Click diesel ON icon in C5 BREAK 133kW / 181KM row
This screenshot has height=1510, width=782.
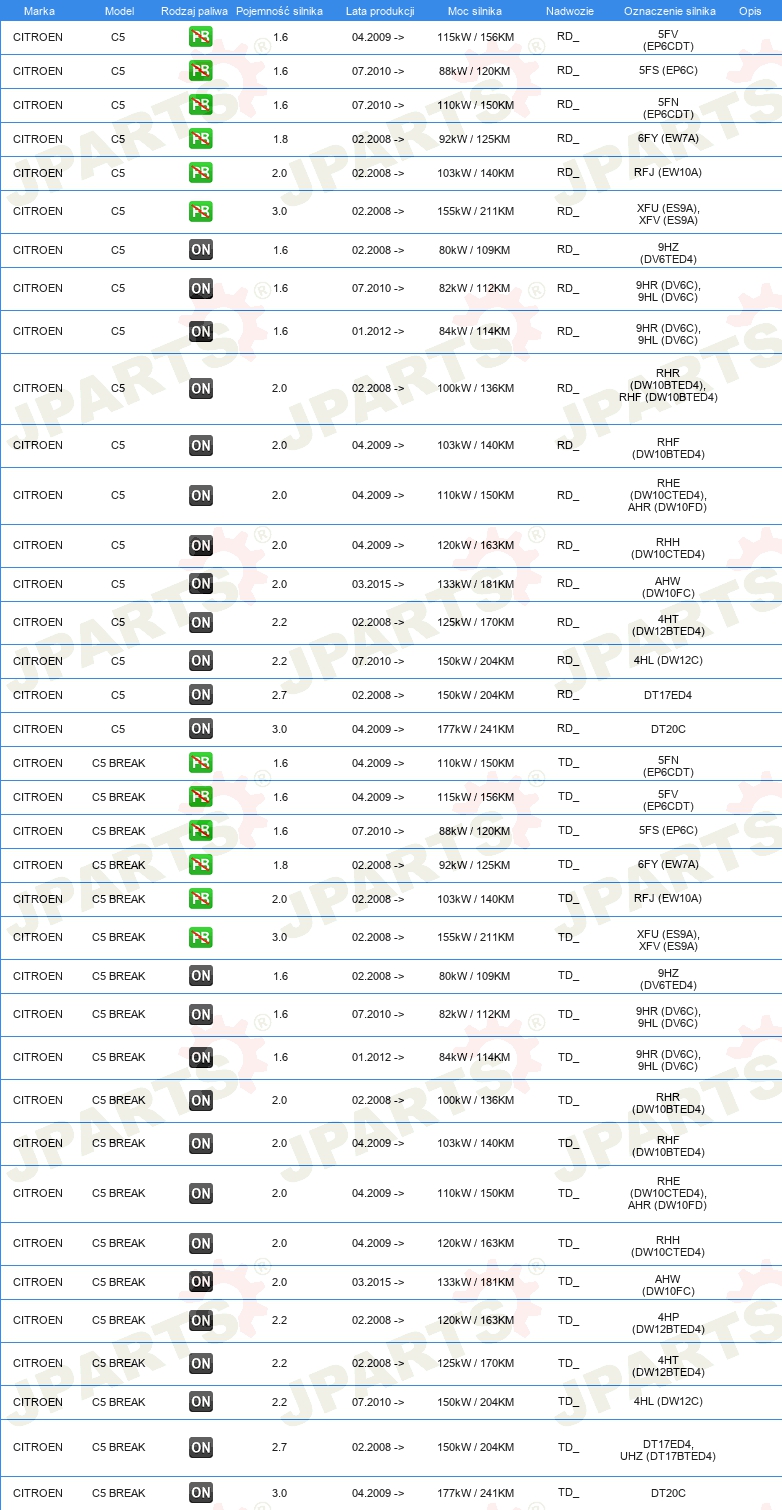[200, 1282]
